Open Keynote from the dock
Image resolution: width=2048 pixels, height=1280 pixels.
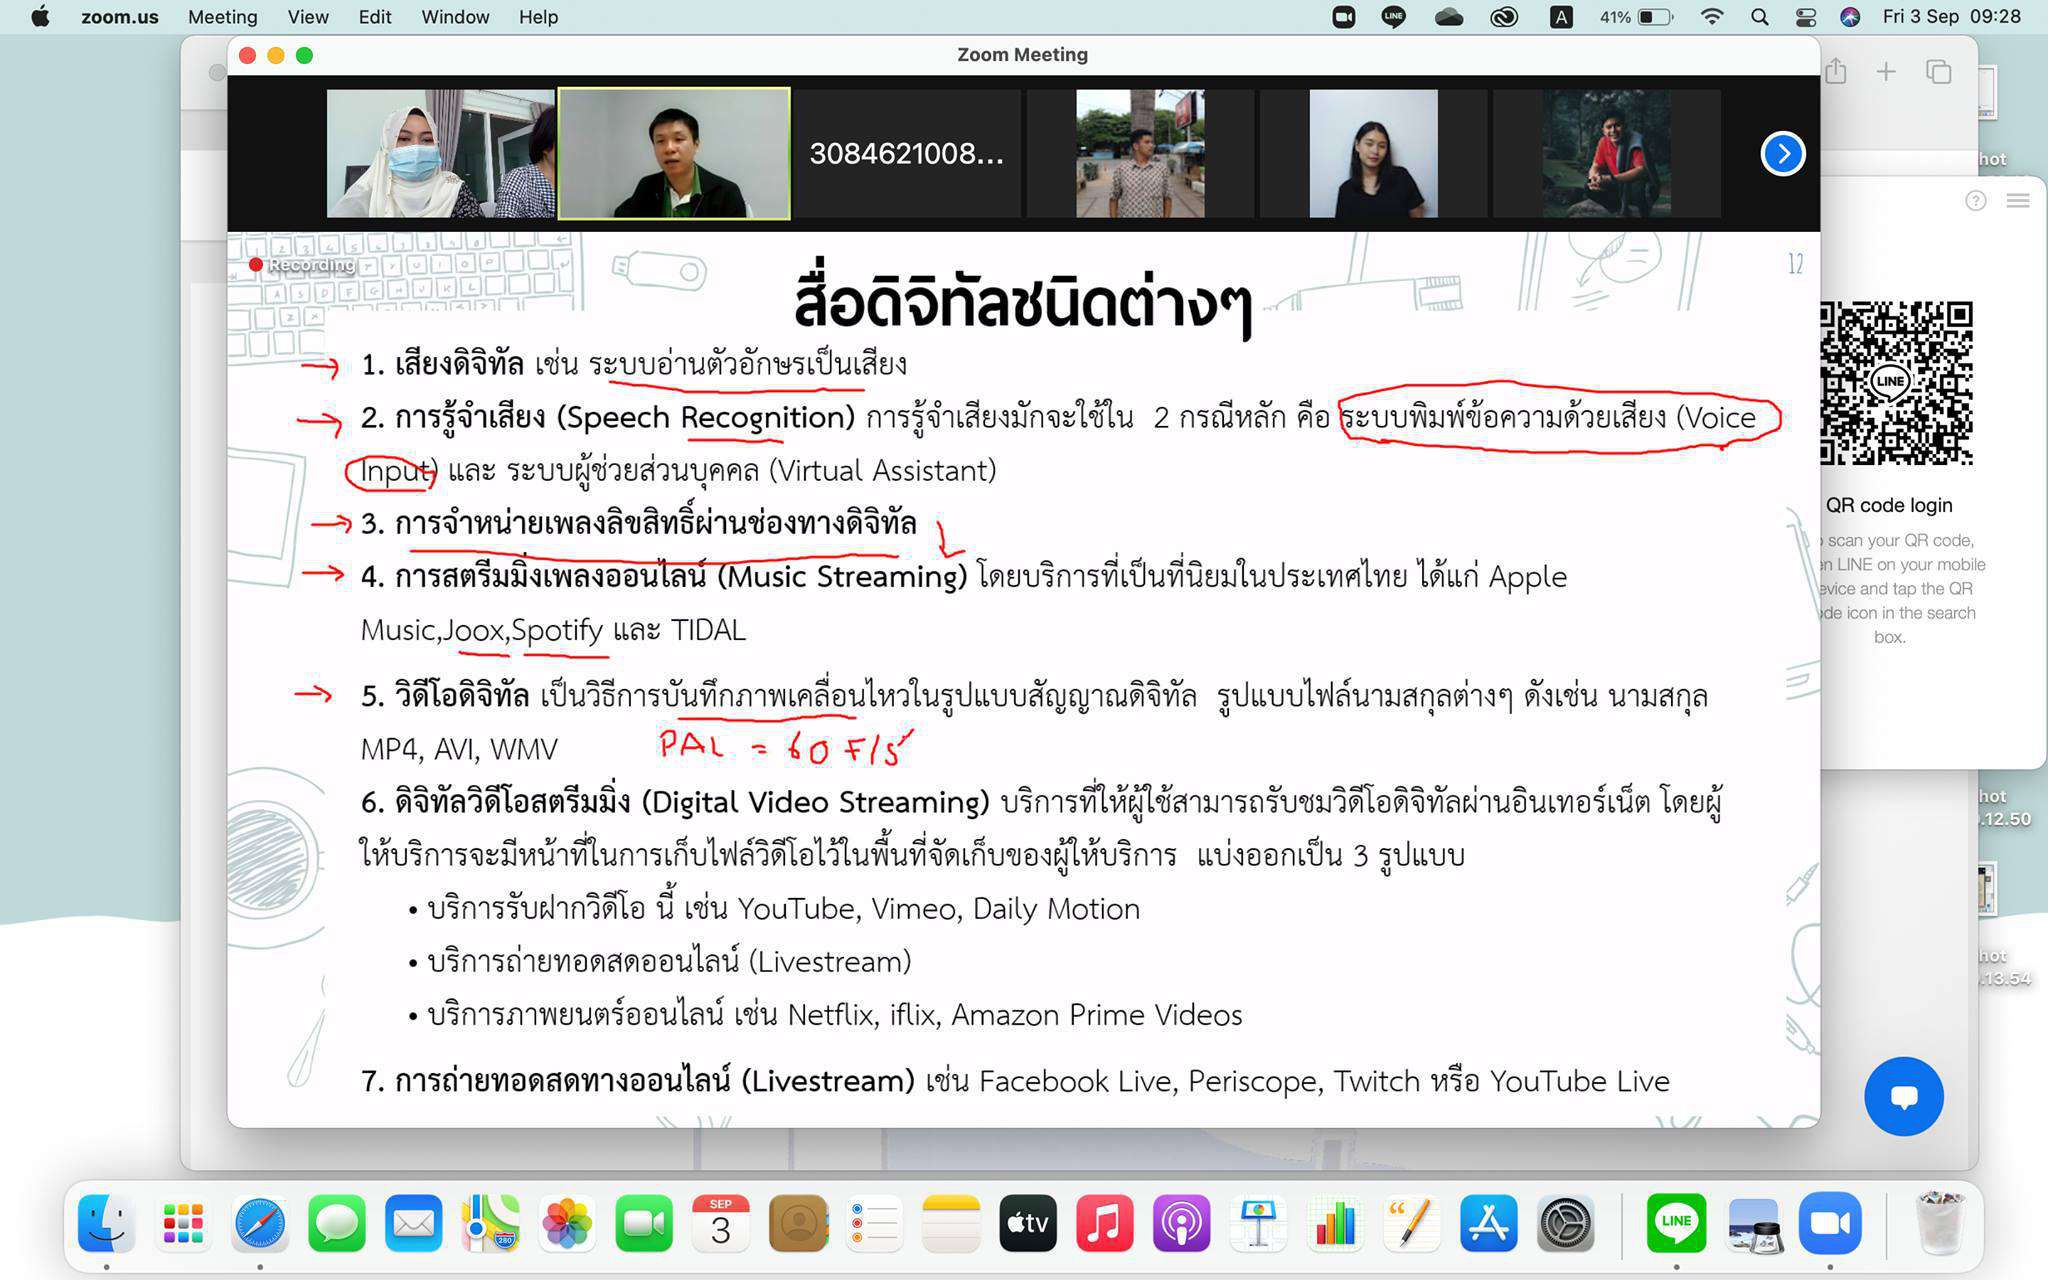point(1258,1223)
